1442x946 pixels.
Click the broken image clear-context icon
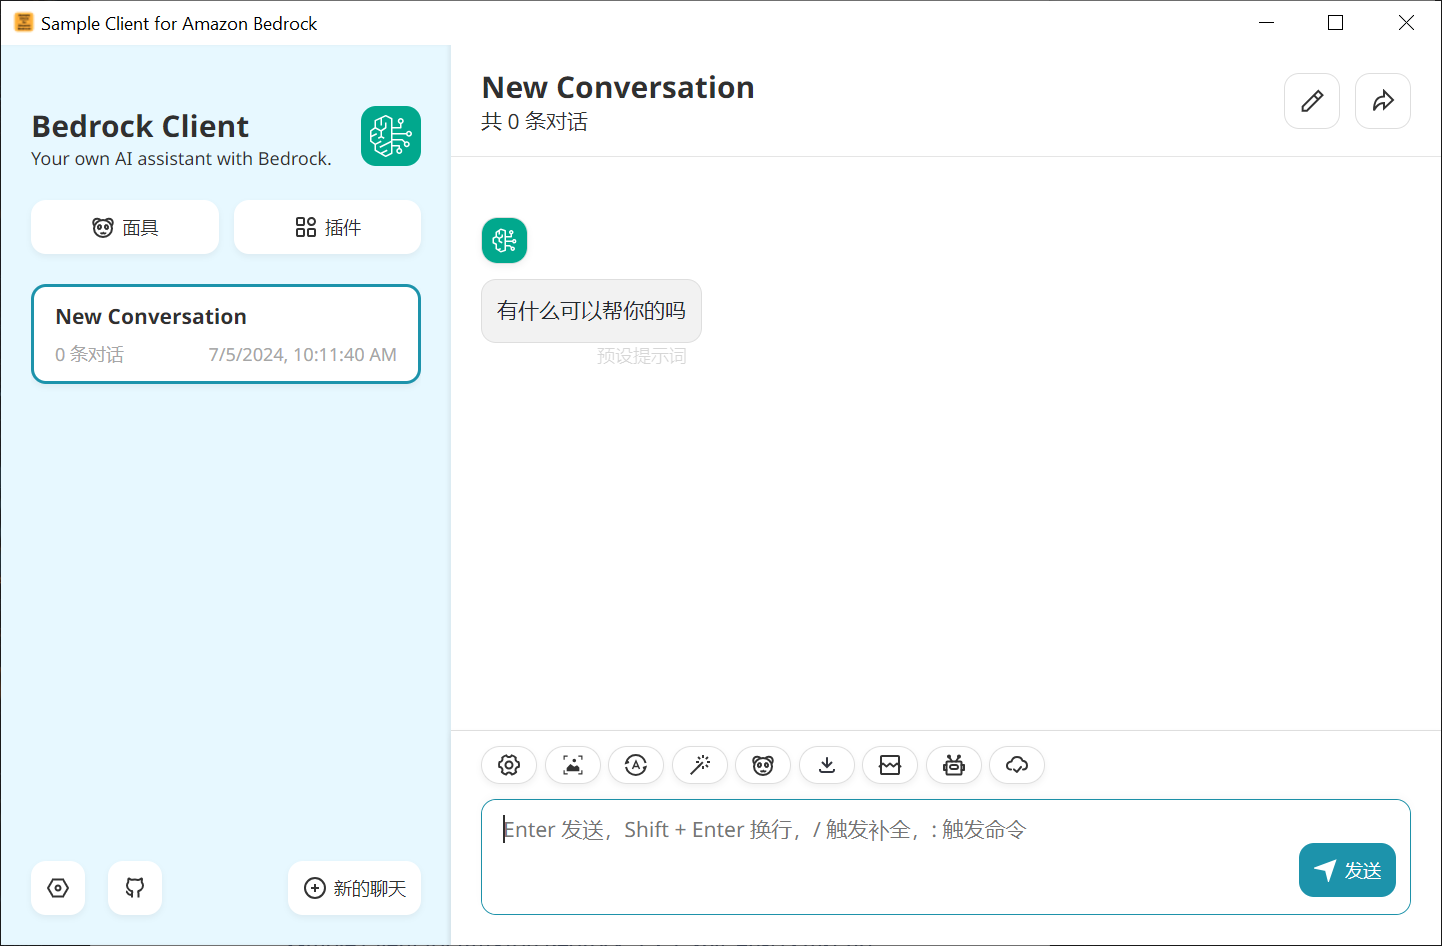click(890, 765)
